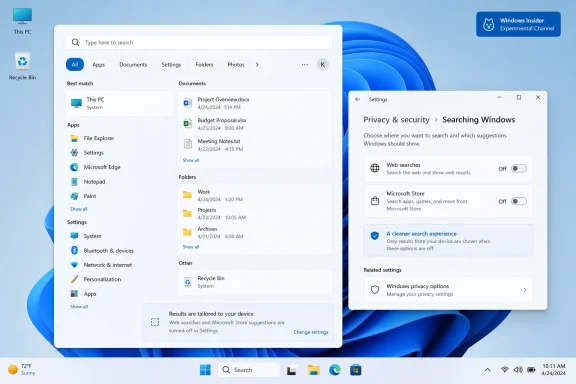Go back in Settings window
The image size is (576, 384).
coord(357,99)
